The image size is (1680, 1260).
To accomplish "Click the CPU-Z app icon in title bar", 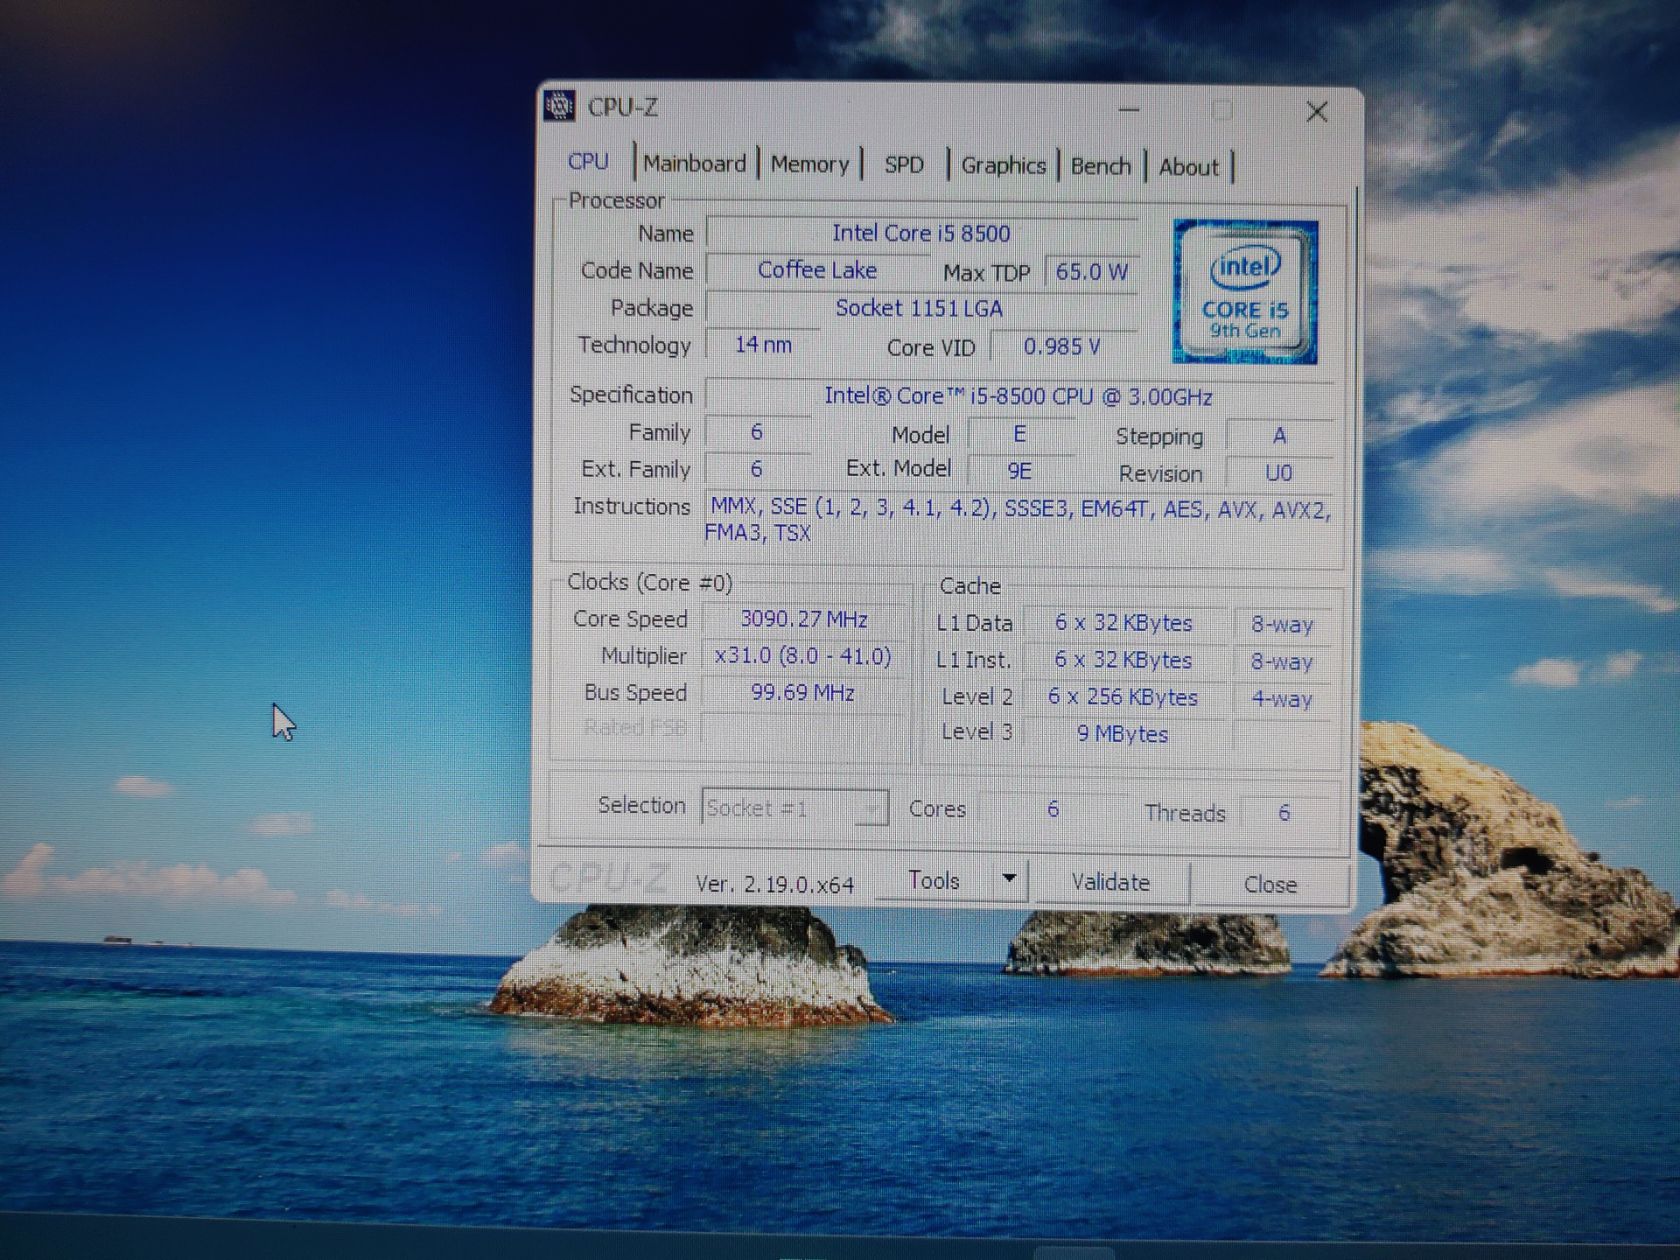I will (559, 106).
